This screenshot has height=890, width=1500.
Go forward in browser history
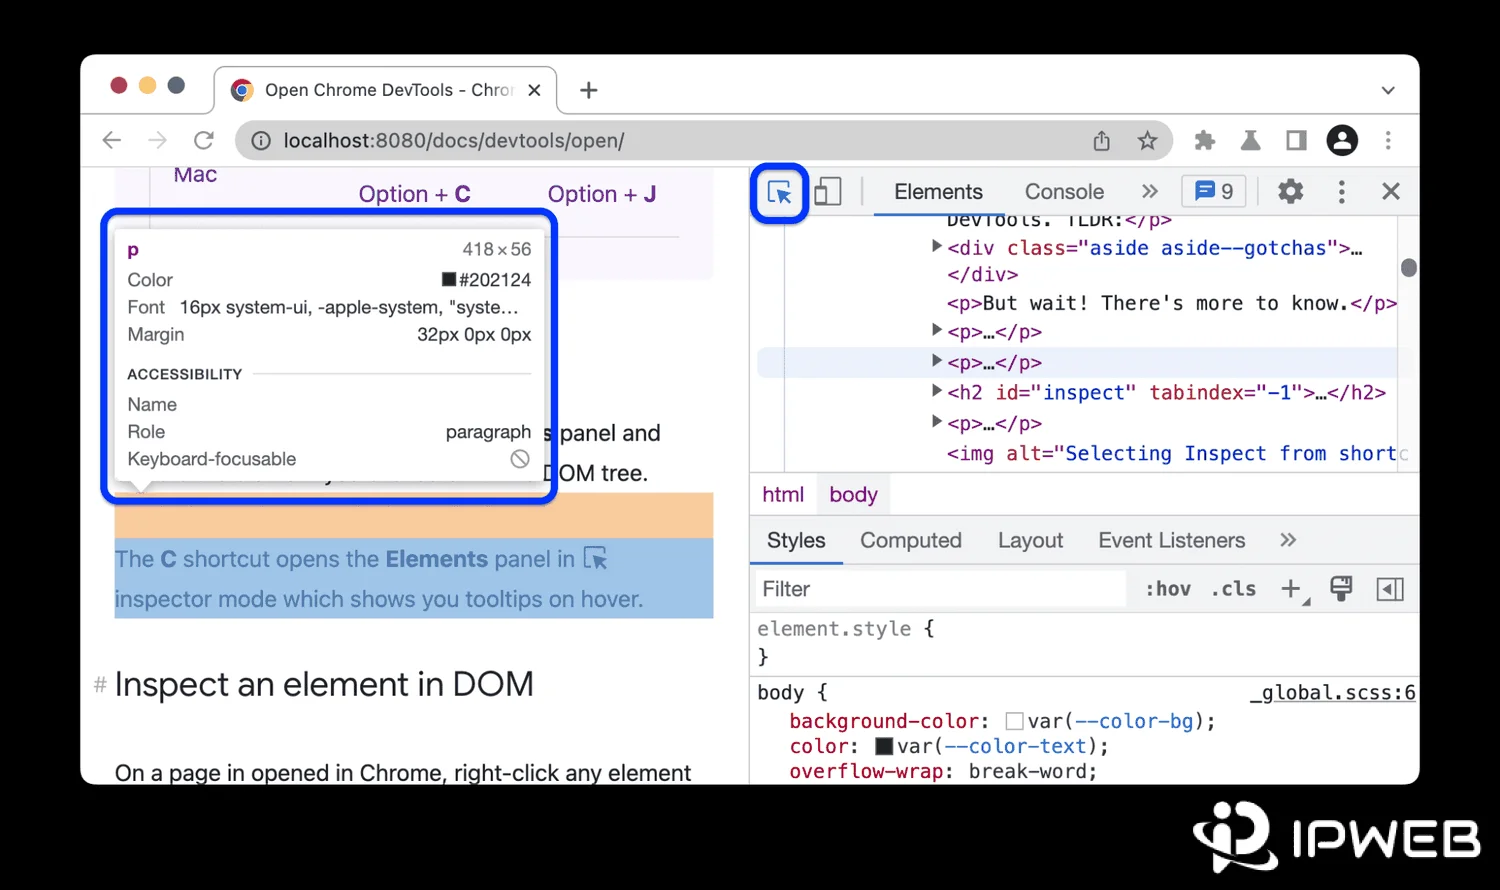(157, 141)
